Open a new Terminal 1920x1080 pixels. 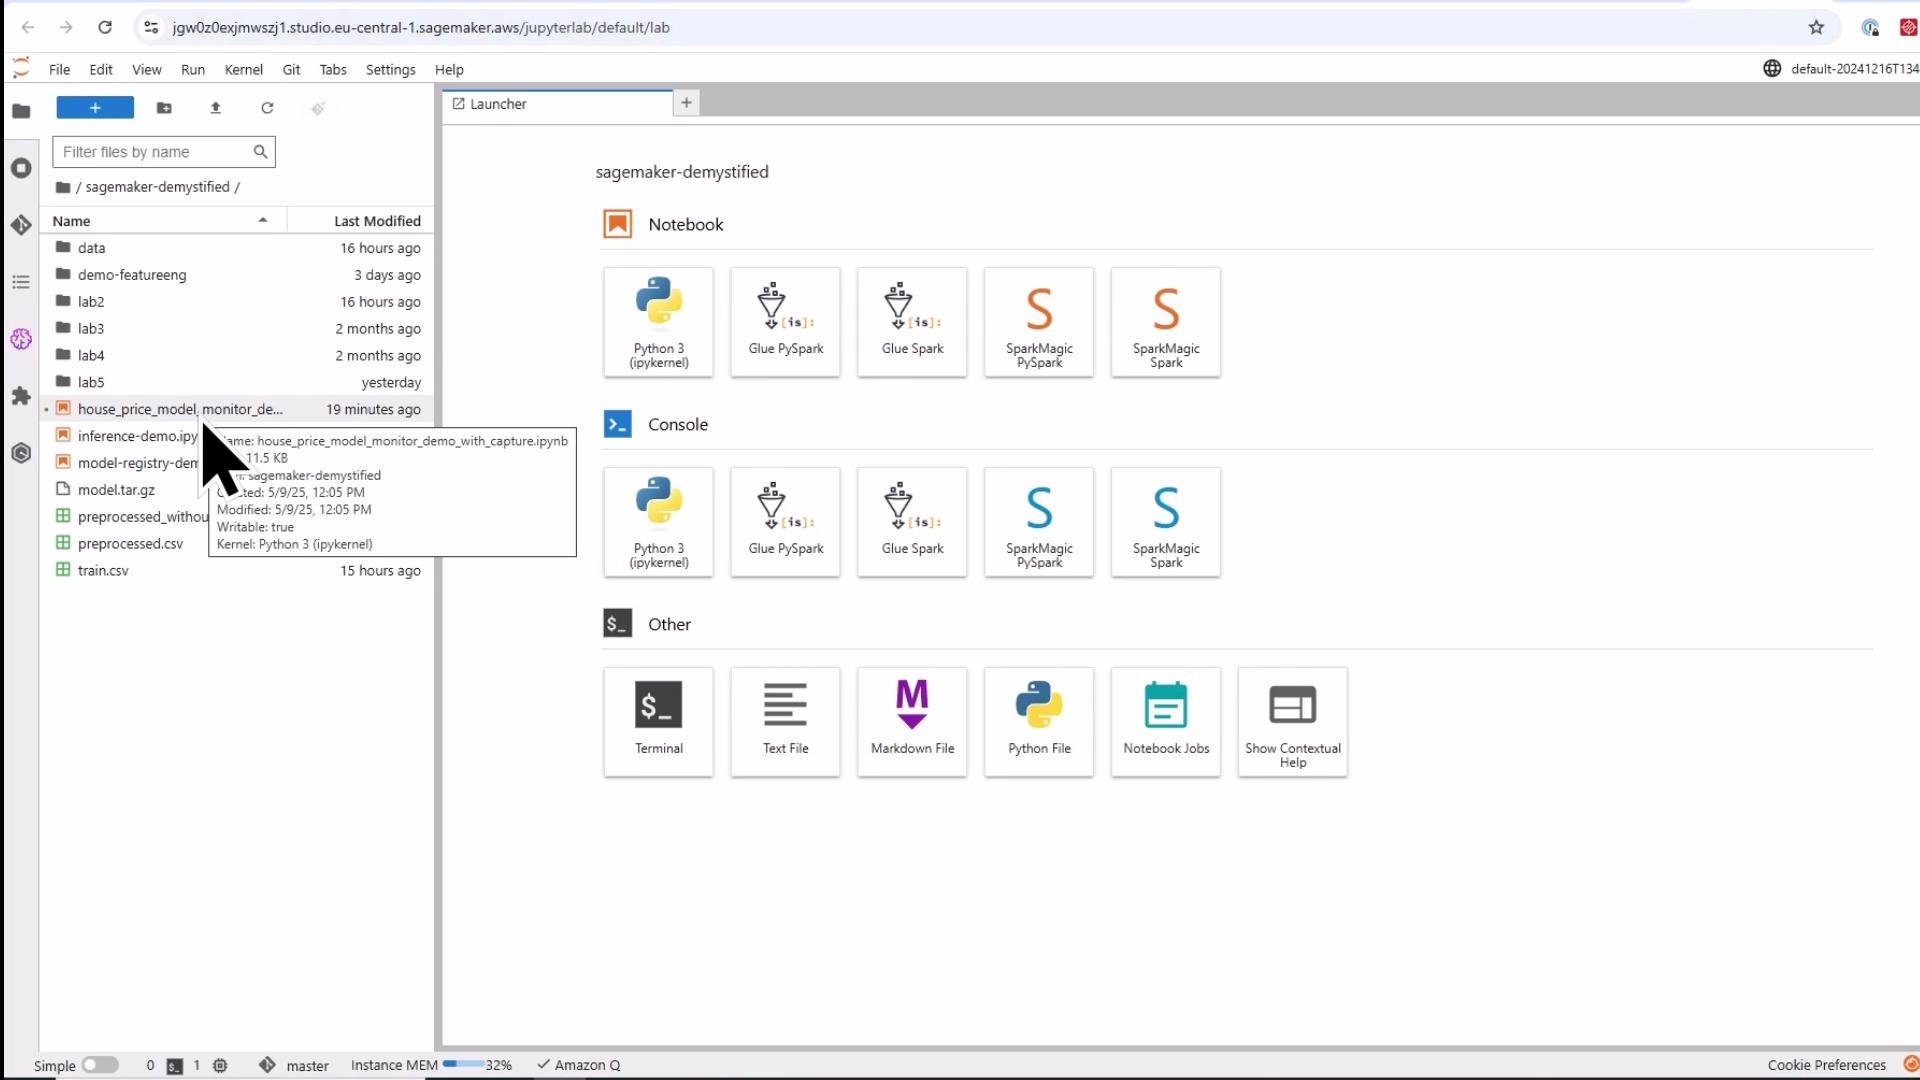[x=658, y=722]
